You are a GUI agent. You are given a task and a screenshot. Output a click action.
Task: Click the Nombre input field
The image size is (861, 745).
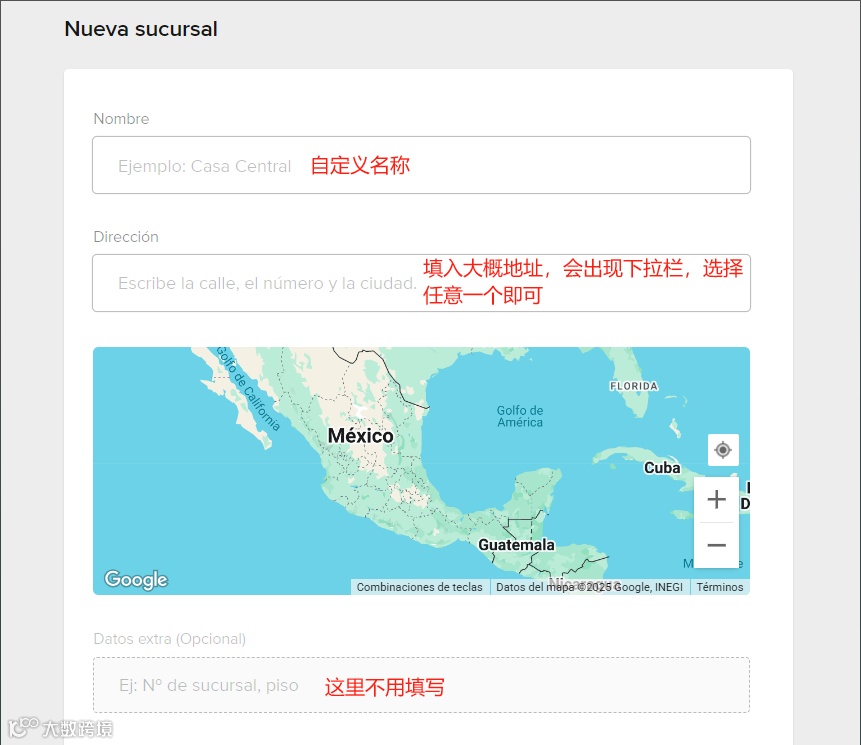pos(421,165)
